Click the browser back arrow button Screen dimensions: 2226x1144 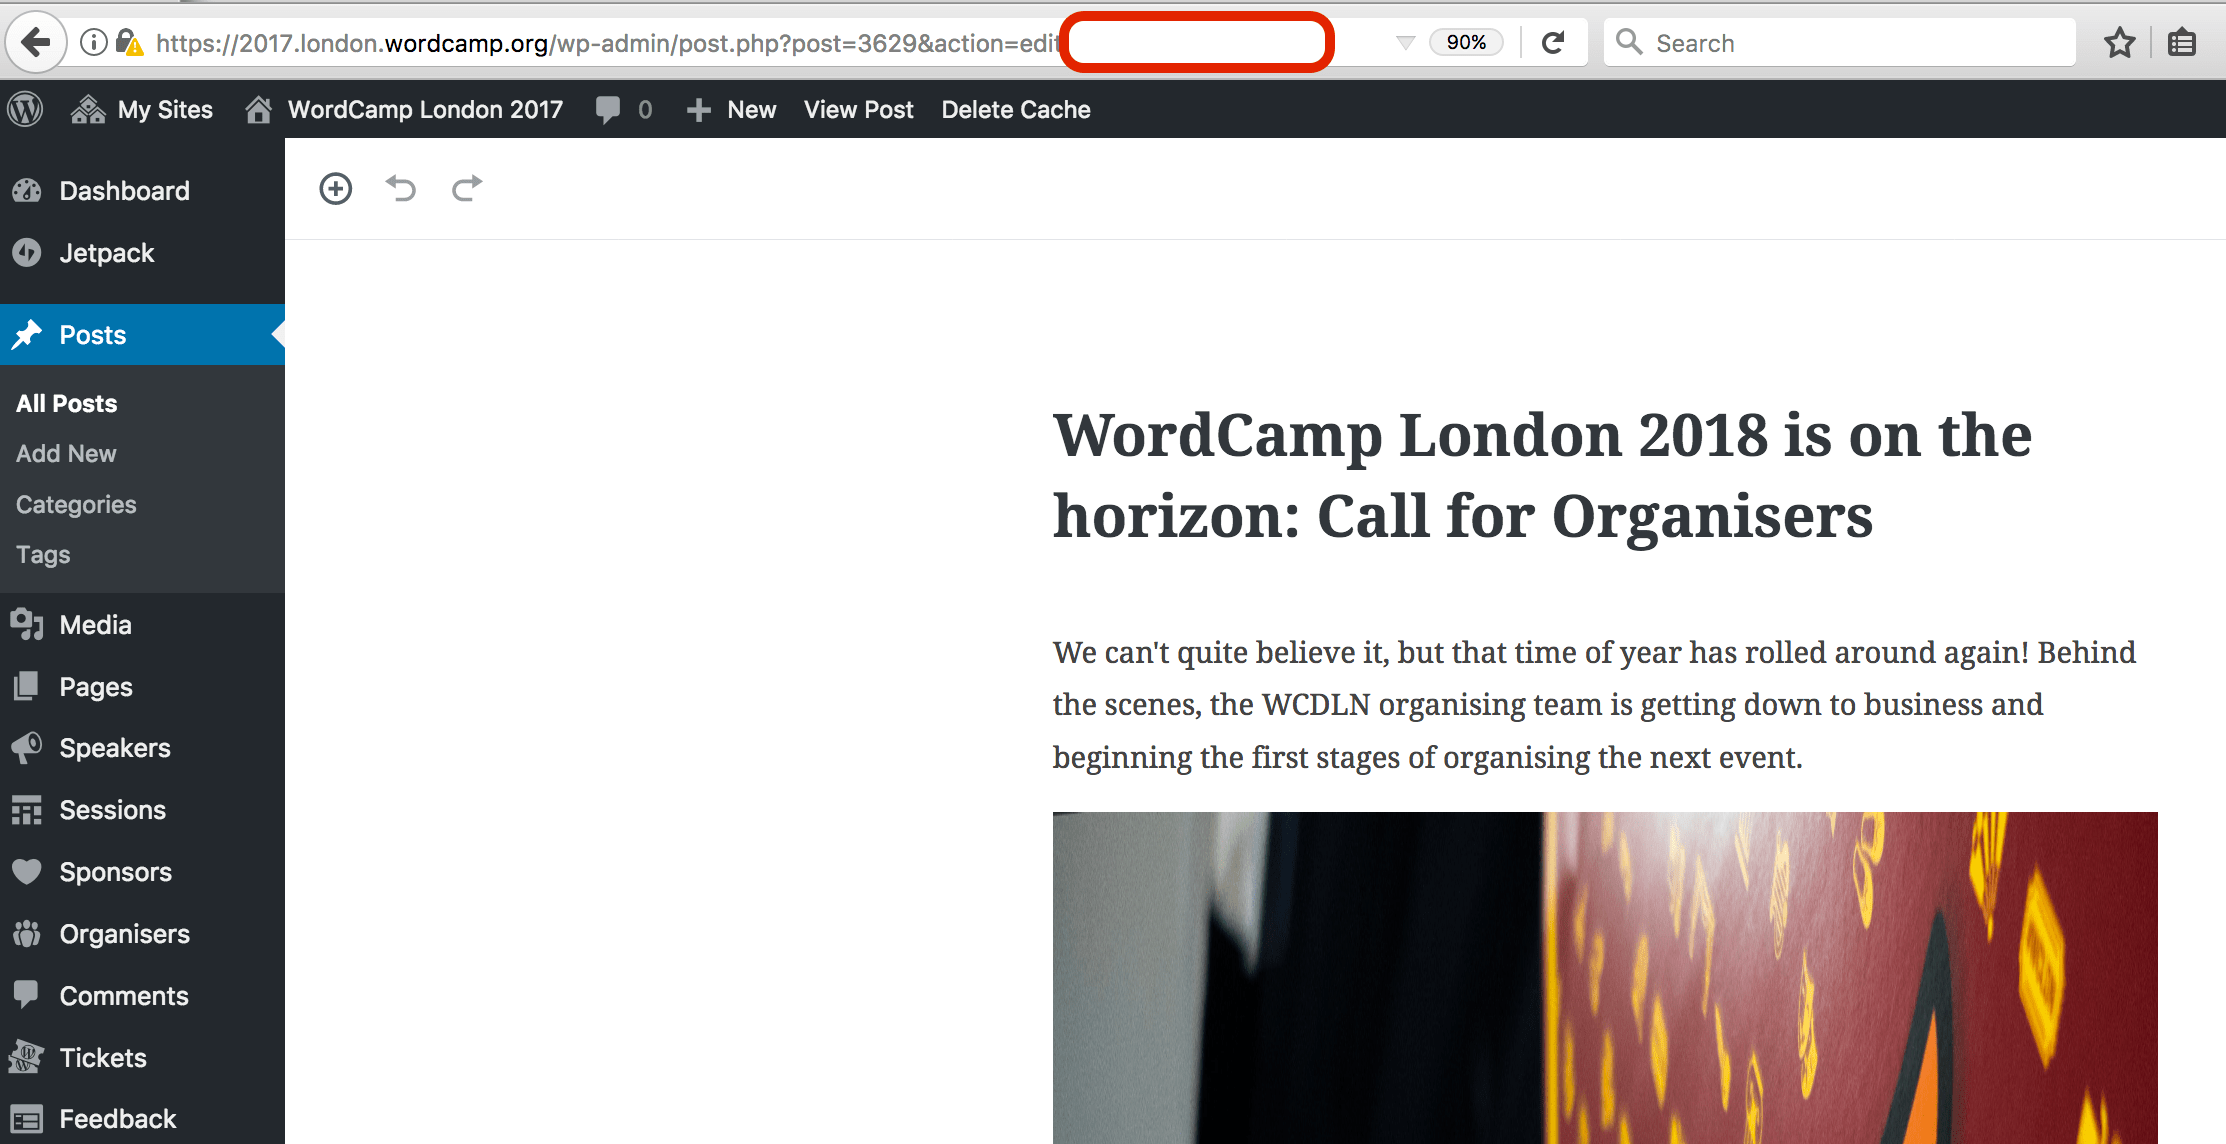(x=36, y=42)
